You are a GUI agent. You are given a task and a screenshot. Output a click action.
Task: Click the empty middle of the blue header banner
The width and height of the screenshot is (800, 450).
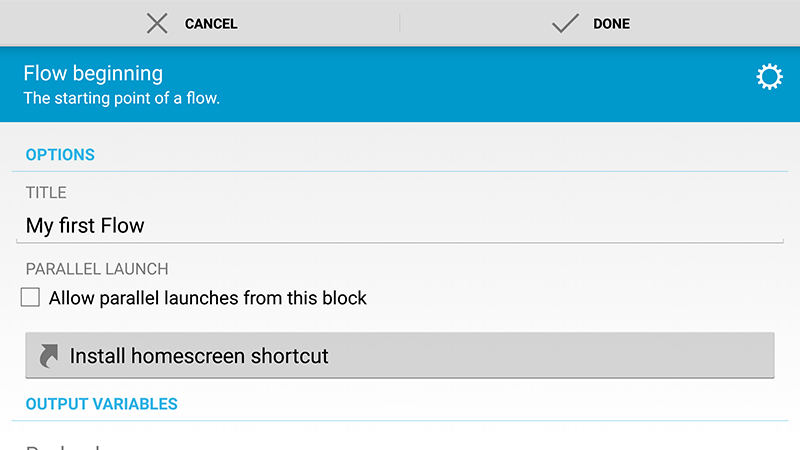click(x=459, y=84)
